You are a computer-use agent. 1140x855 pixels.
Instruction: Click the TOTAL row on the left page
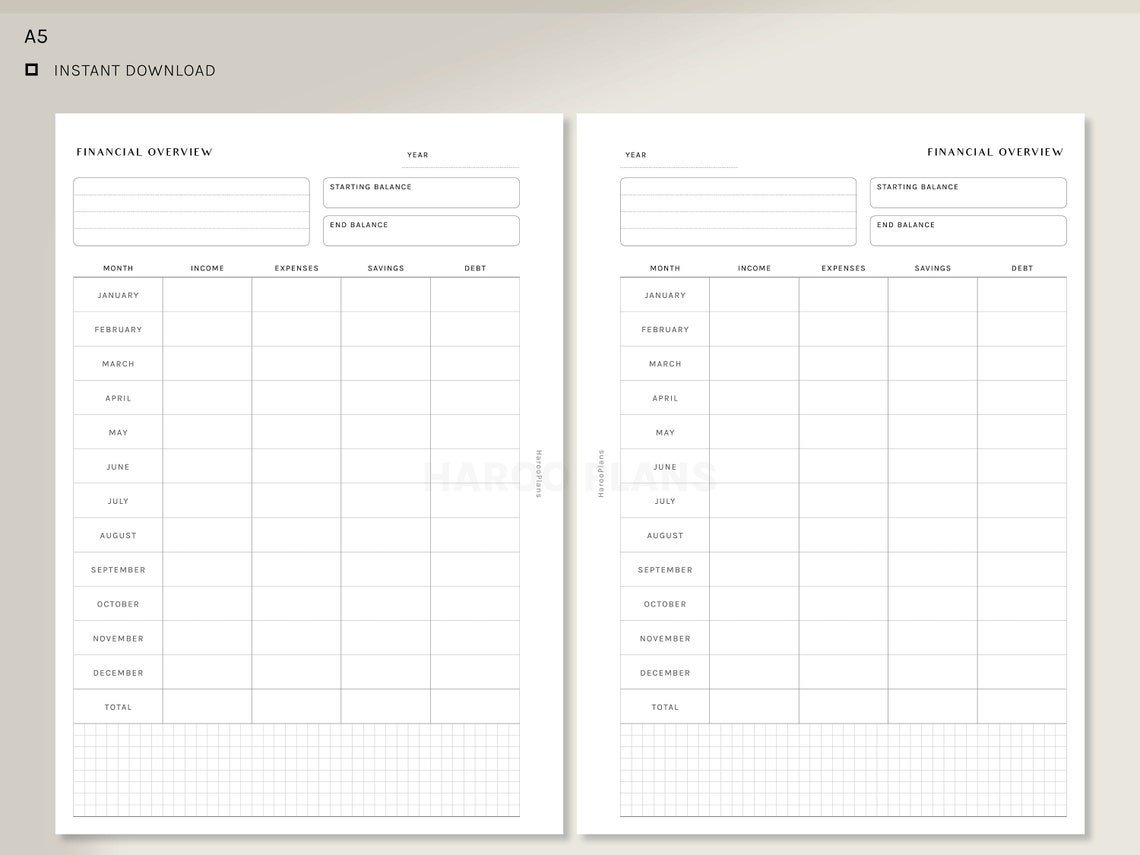(117, 707)
